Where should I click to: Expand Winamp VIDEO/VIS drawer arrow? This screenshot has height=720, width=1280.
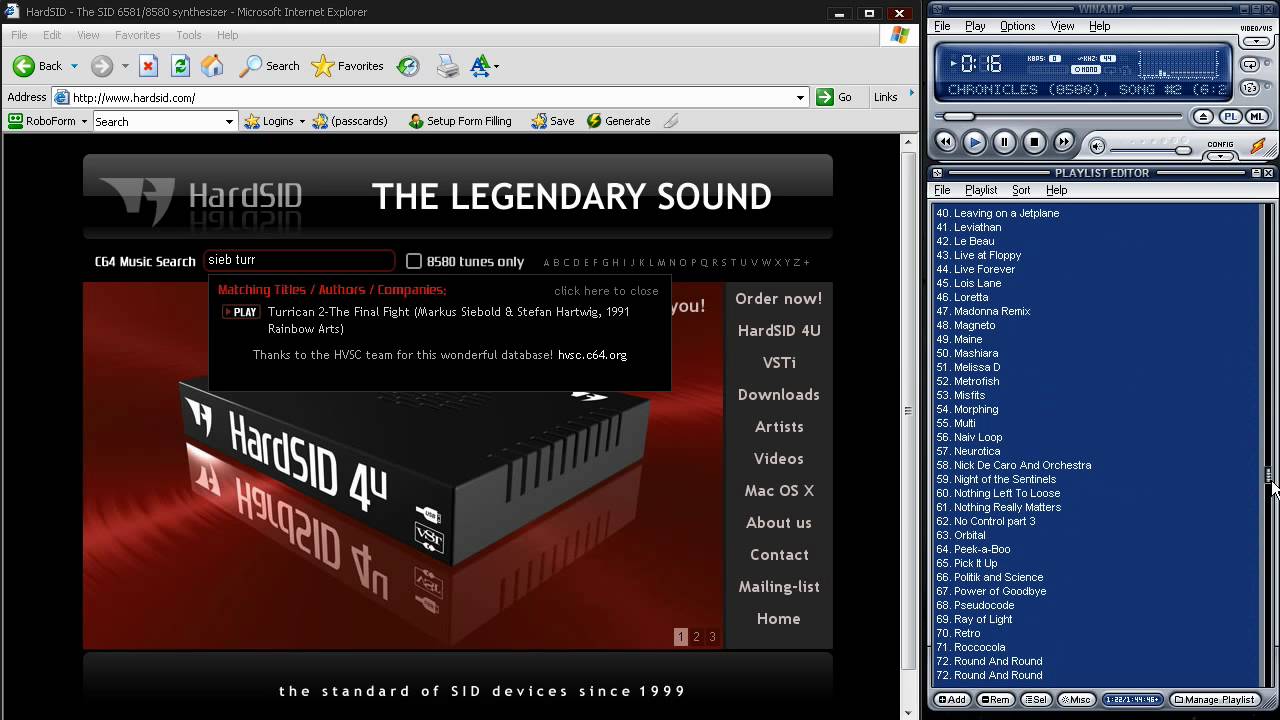1257,43
